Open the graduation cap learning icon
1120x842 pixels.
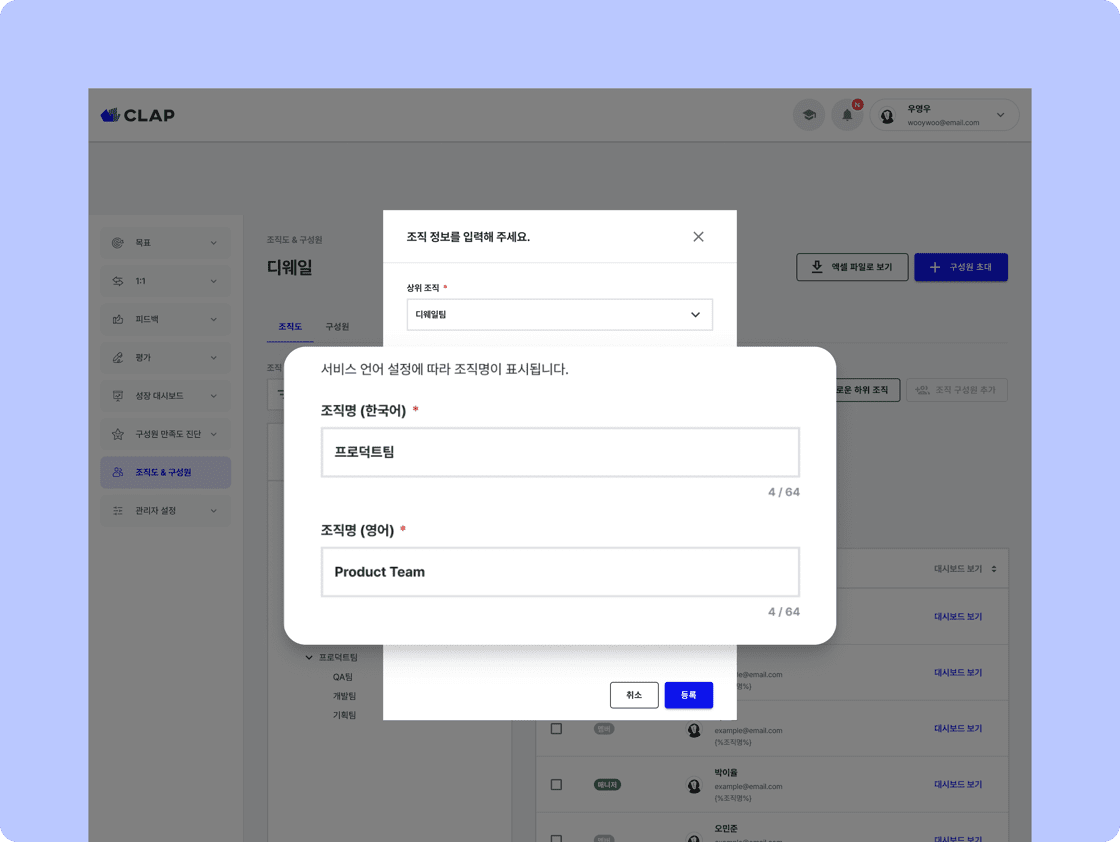[809, 115]
